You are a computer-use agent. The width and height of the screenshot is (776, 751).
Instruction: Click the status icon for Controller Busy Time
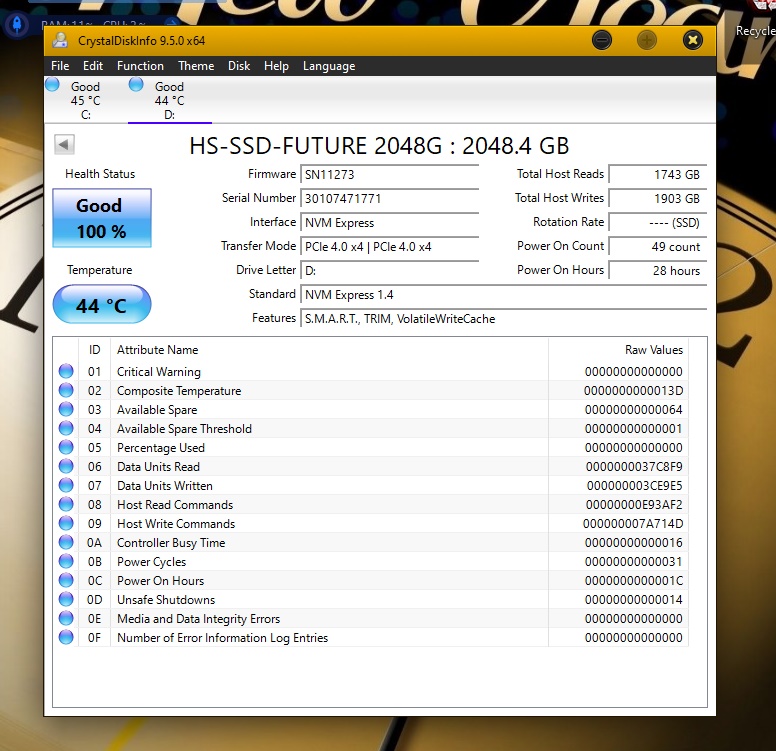66,543
